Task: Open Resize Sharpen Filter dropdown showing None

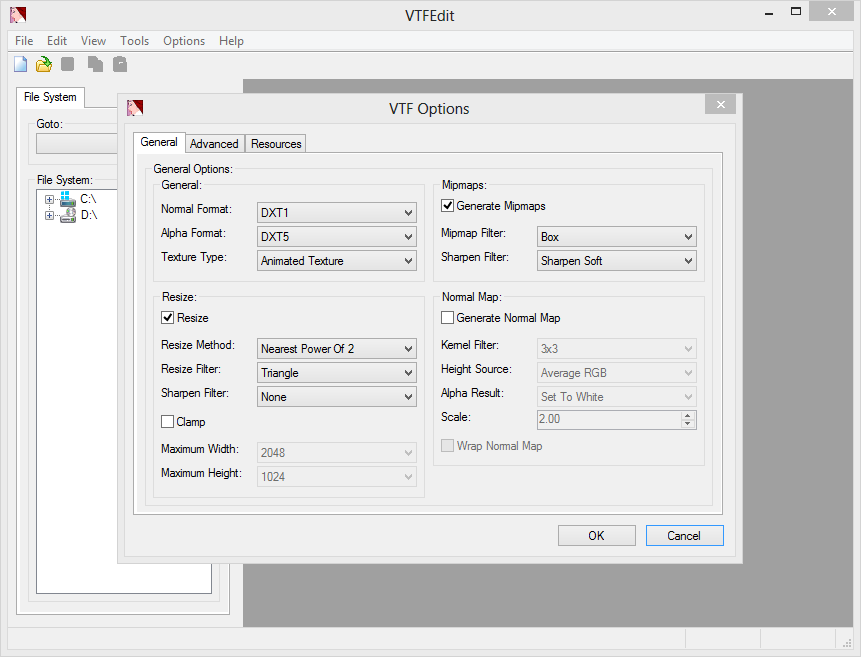Action: [337, 397]
